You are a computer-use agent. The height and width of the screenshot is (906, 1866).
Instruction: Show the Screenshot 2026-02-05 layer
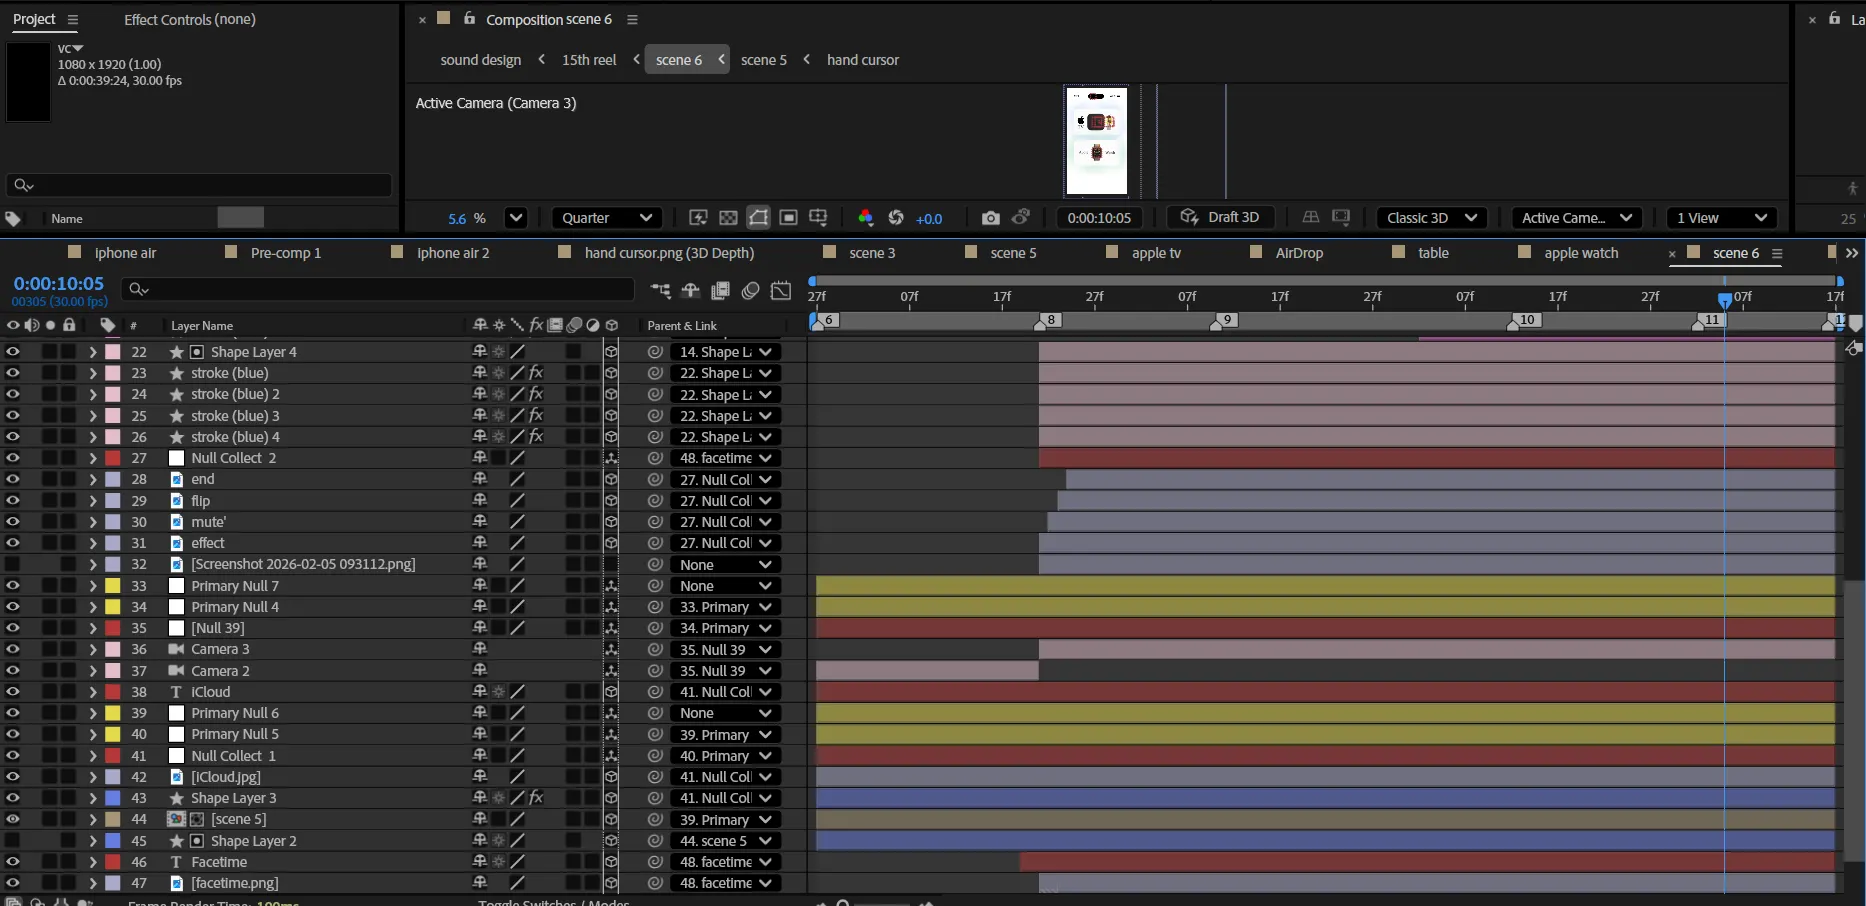(x=13, y=564)
